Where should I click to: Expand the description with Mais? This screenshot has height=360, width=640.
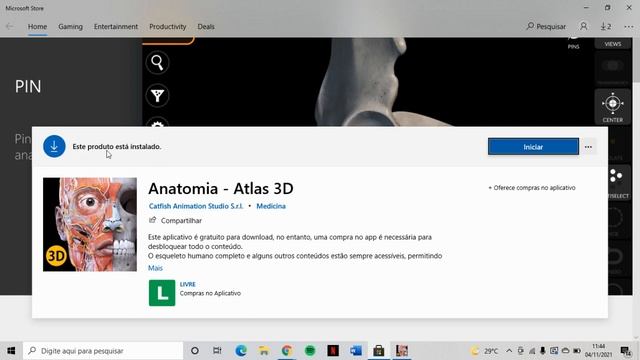155,268
